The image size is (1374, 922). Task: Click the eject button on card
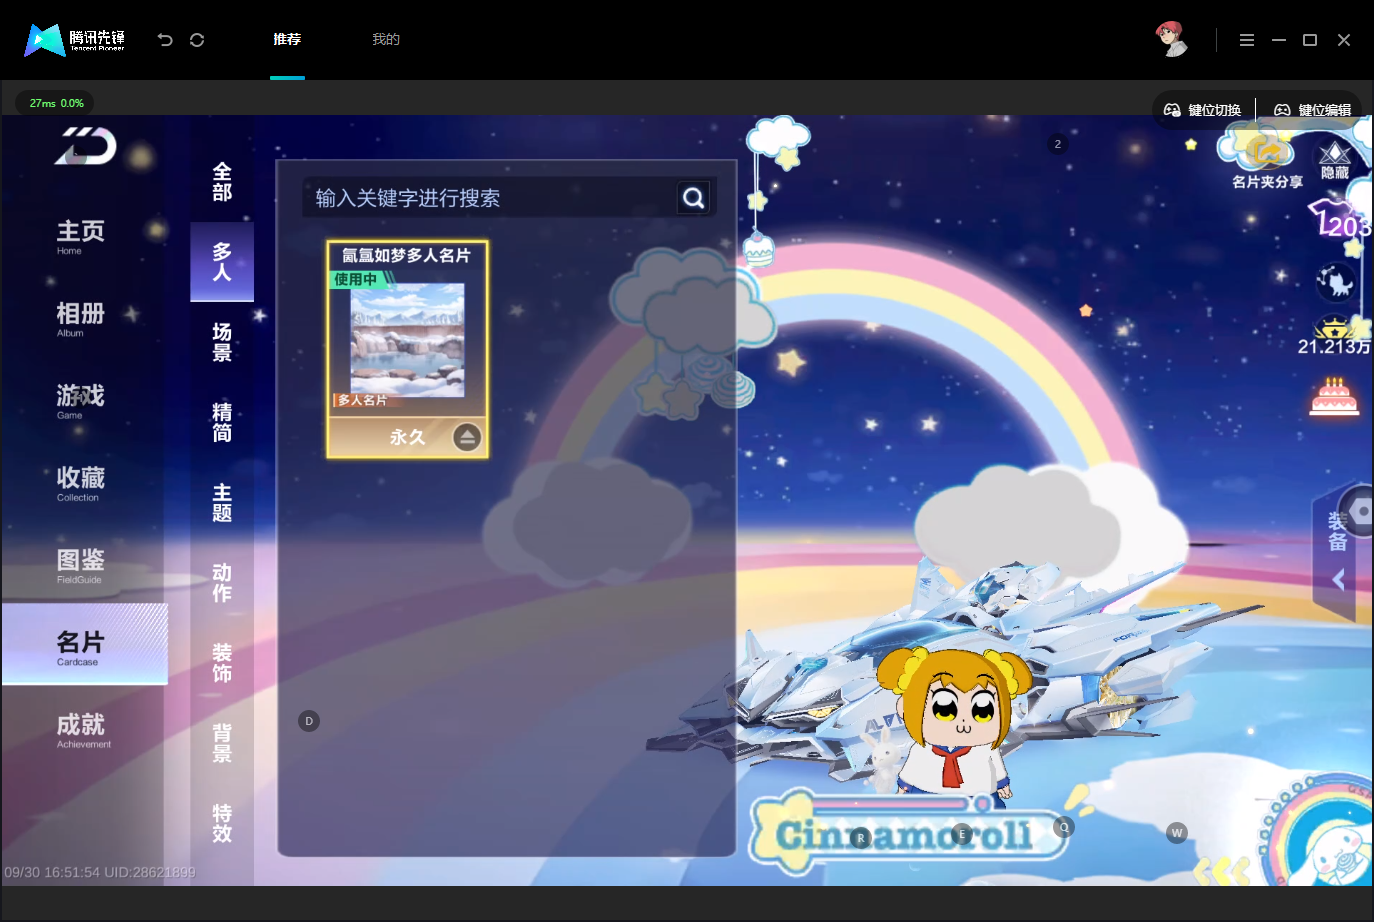[x=467, y=437]
